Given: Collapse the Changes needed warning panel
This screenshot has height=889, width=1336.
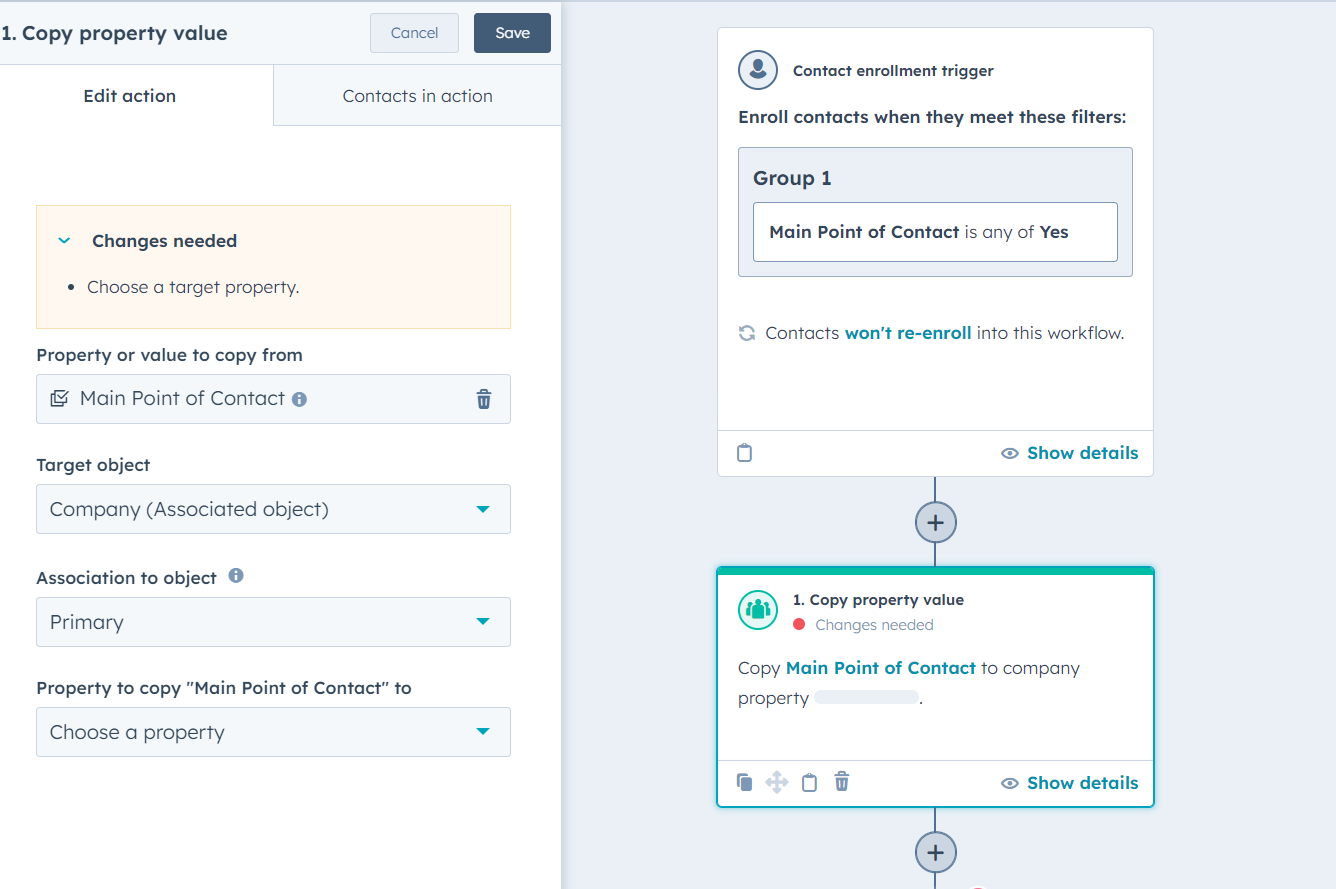Looking at the screenshot, I should (64, 240).
